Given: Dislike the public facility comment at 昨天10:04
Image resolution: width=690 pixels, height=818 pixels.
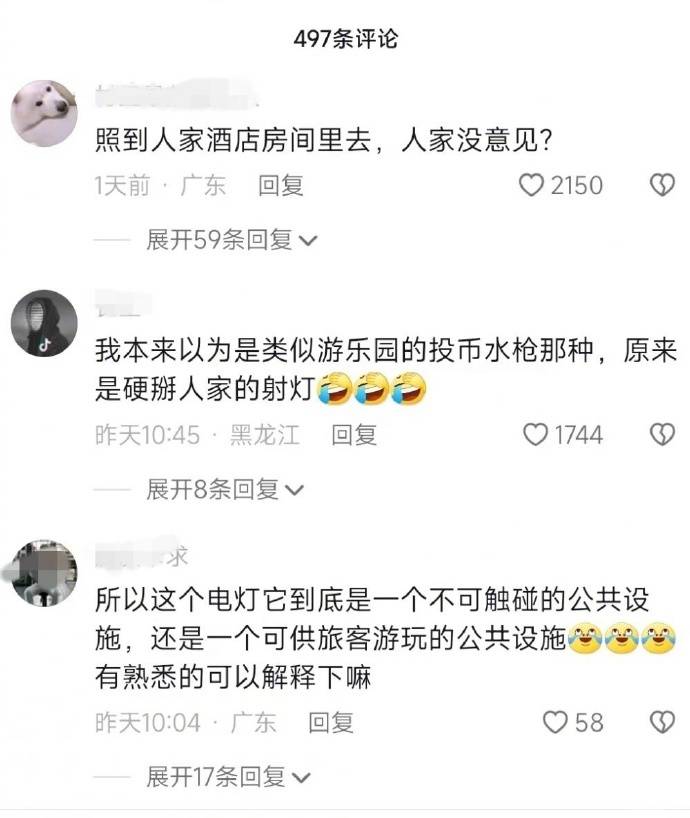Looking at the screenshot, I should pos(662,722).
